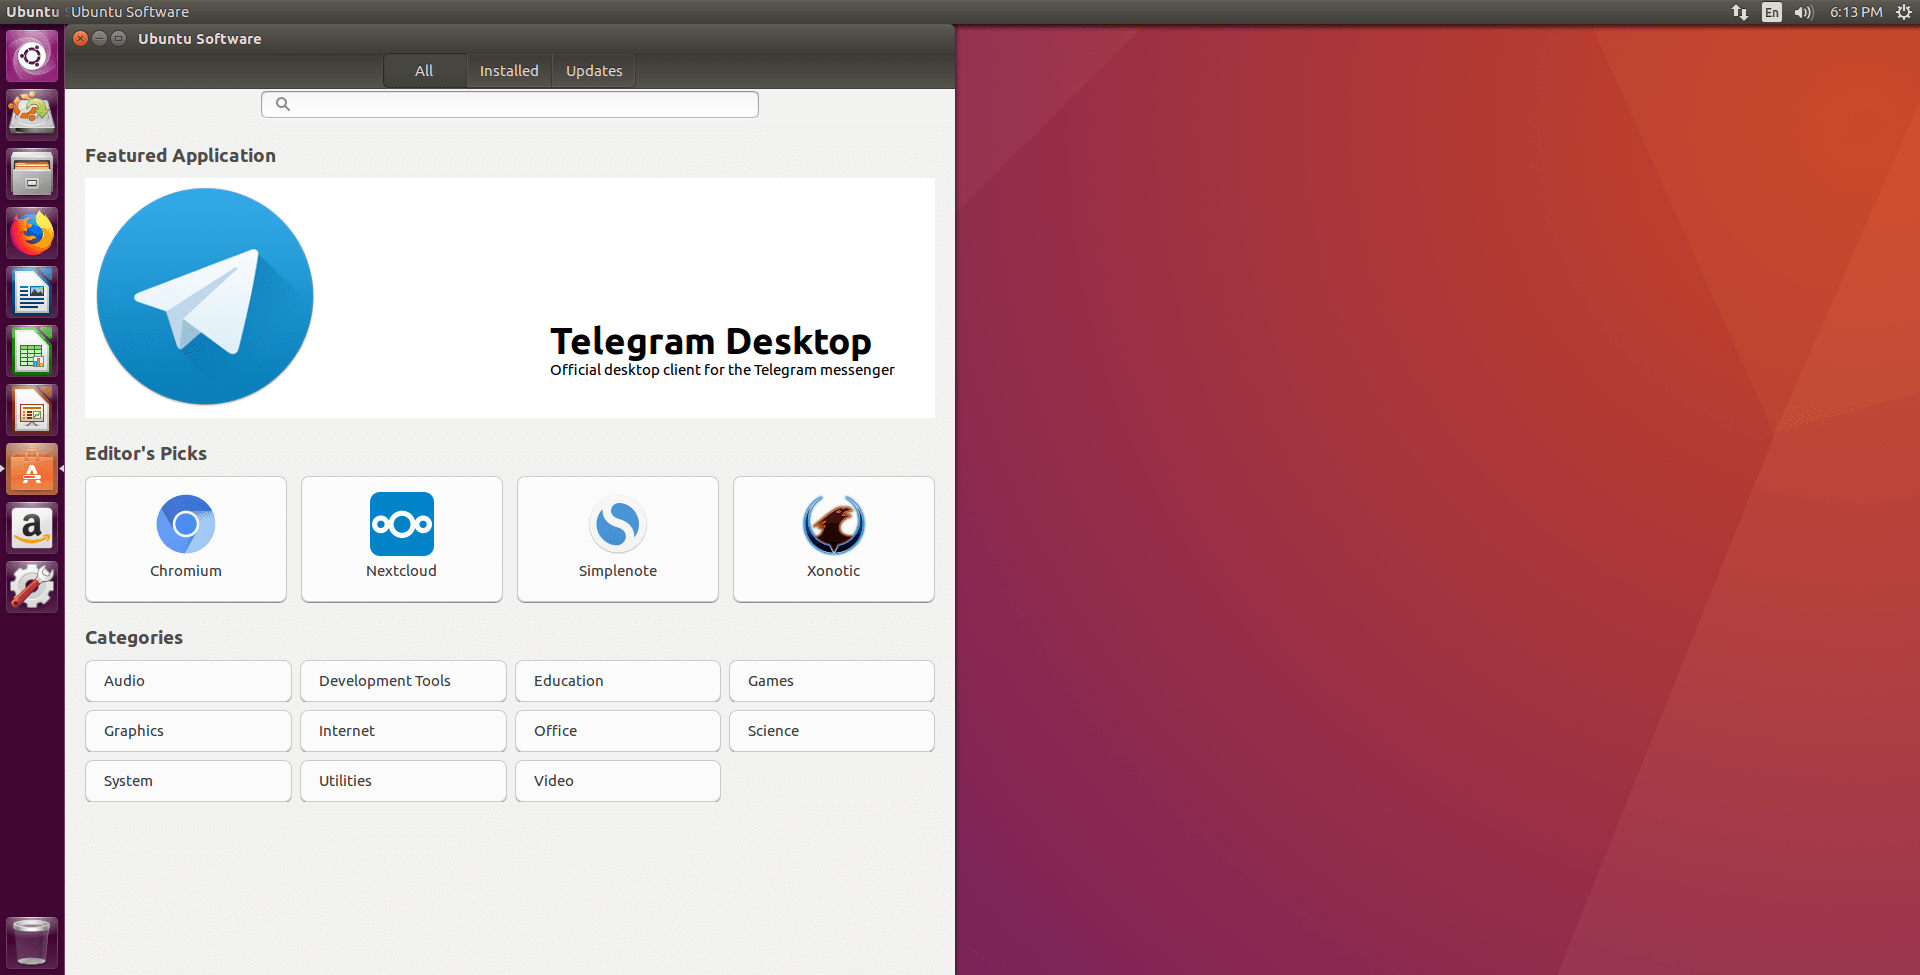Image resolution: width=1920 pixels, height=975 pixels.
Task: Open Ubuntu Dash search from launcher
Action: [32, 56]
